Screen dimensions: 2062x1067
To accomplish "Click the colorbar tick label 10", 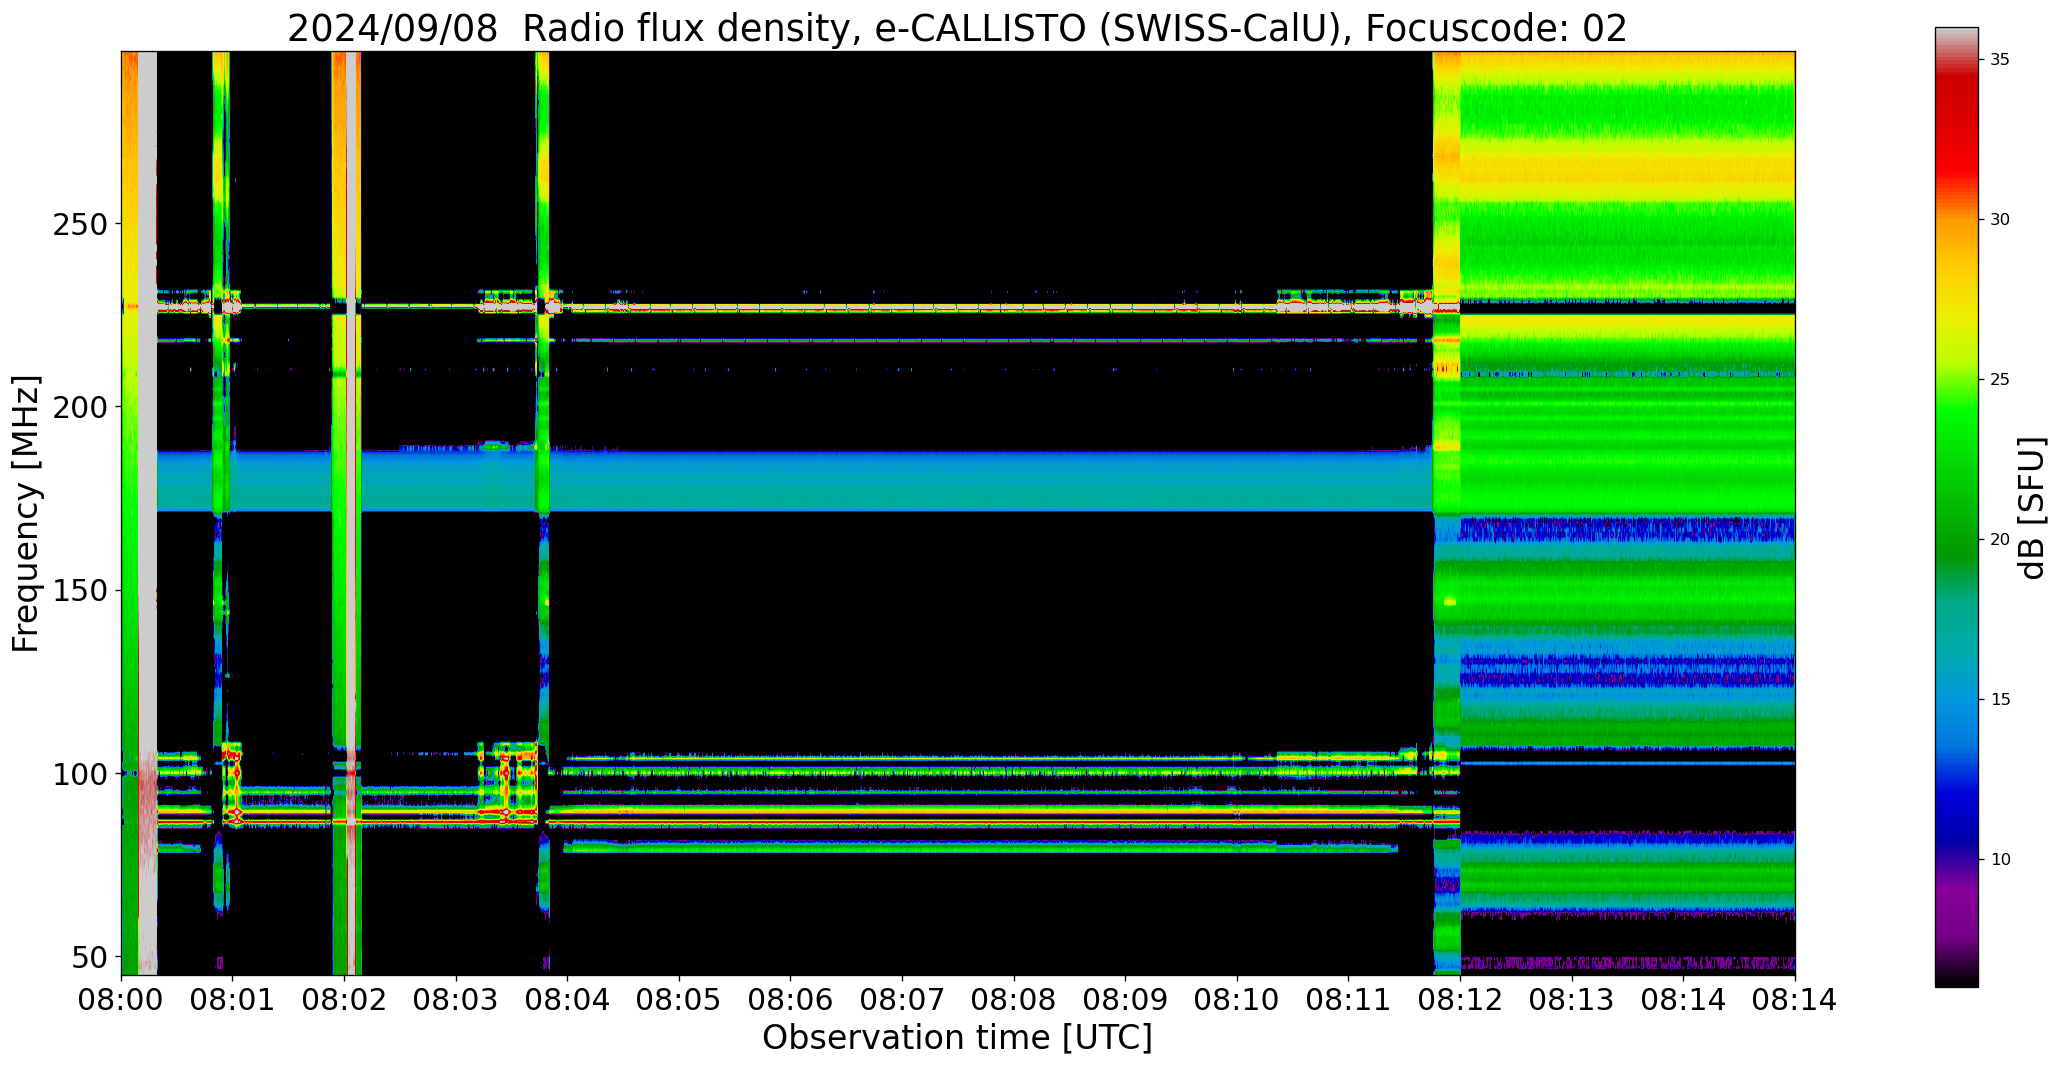I will 2000,859.
